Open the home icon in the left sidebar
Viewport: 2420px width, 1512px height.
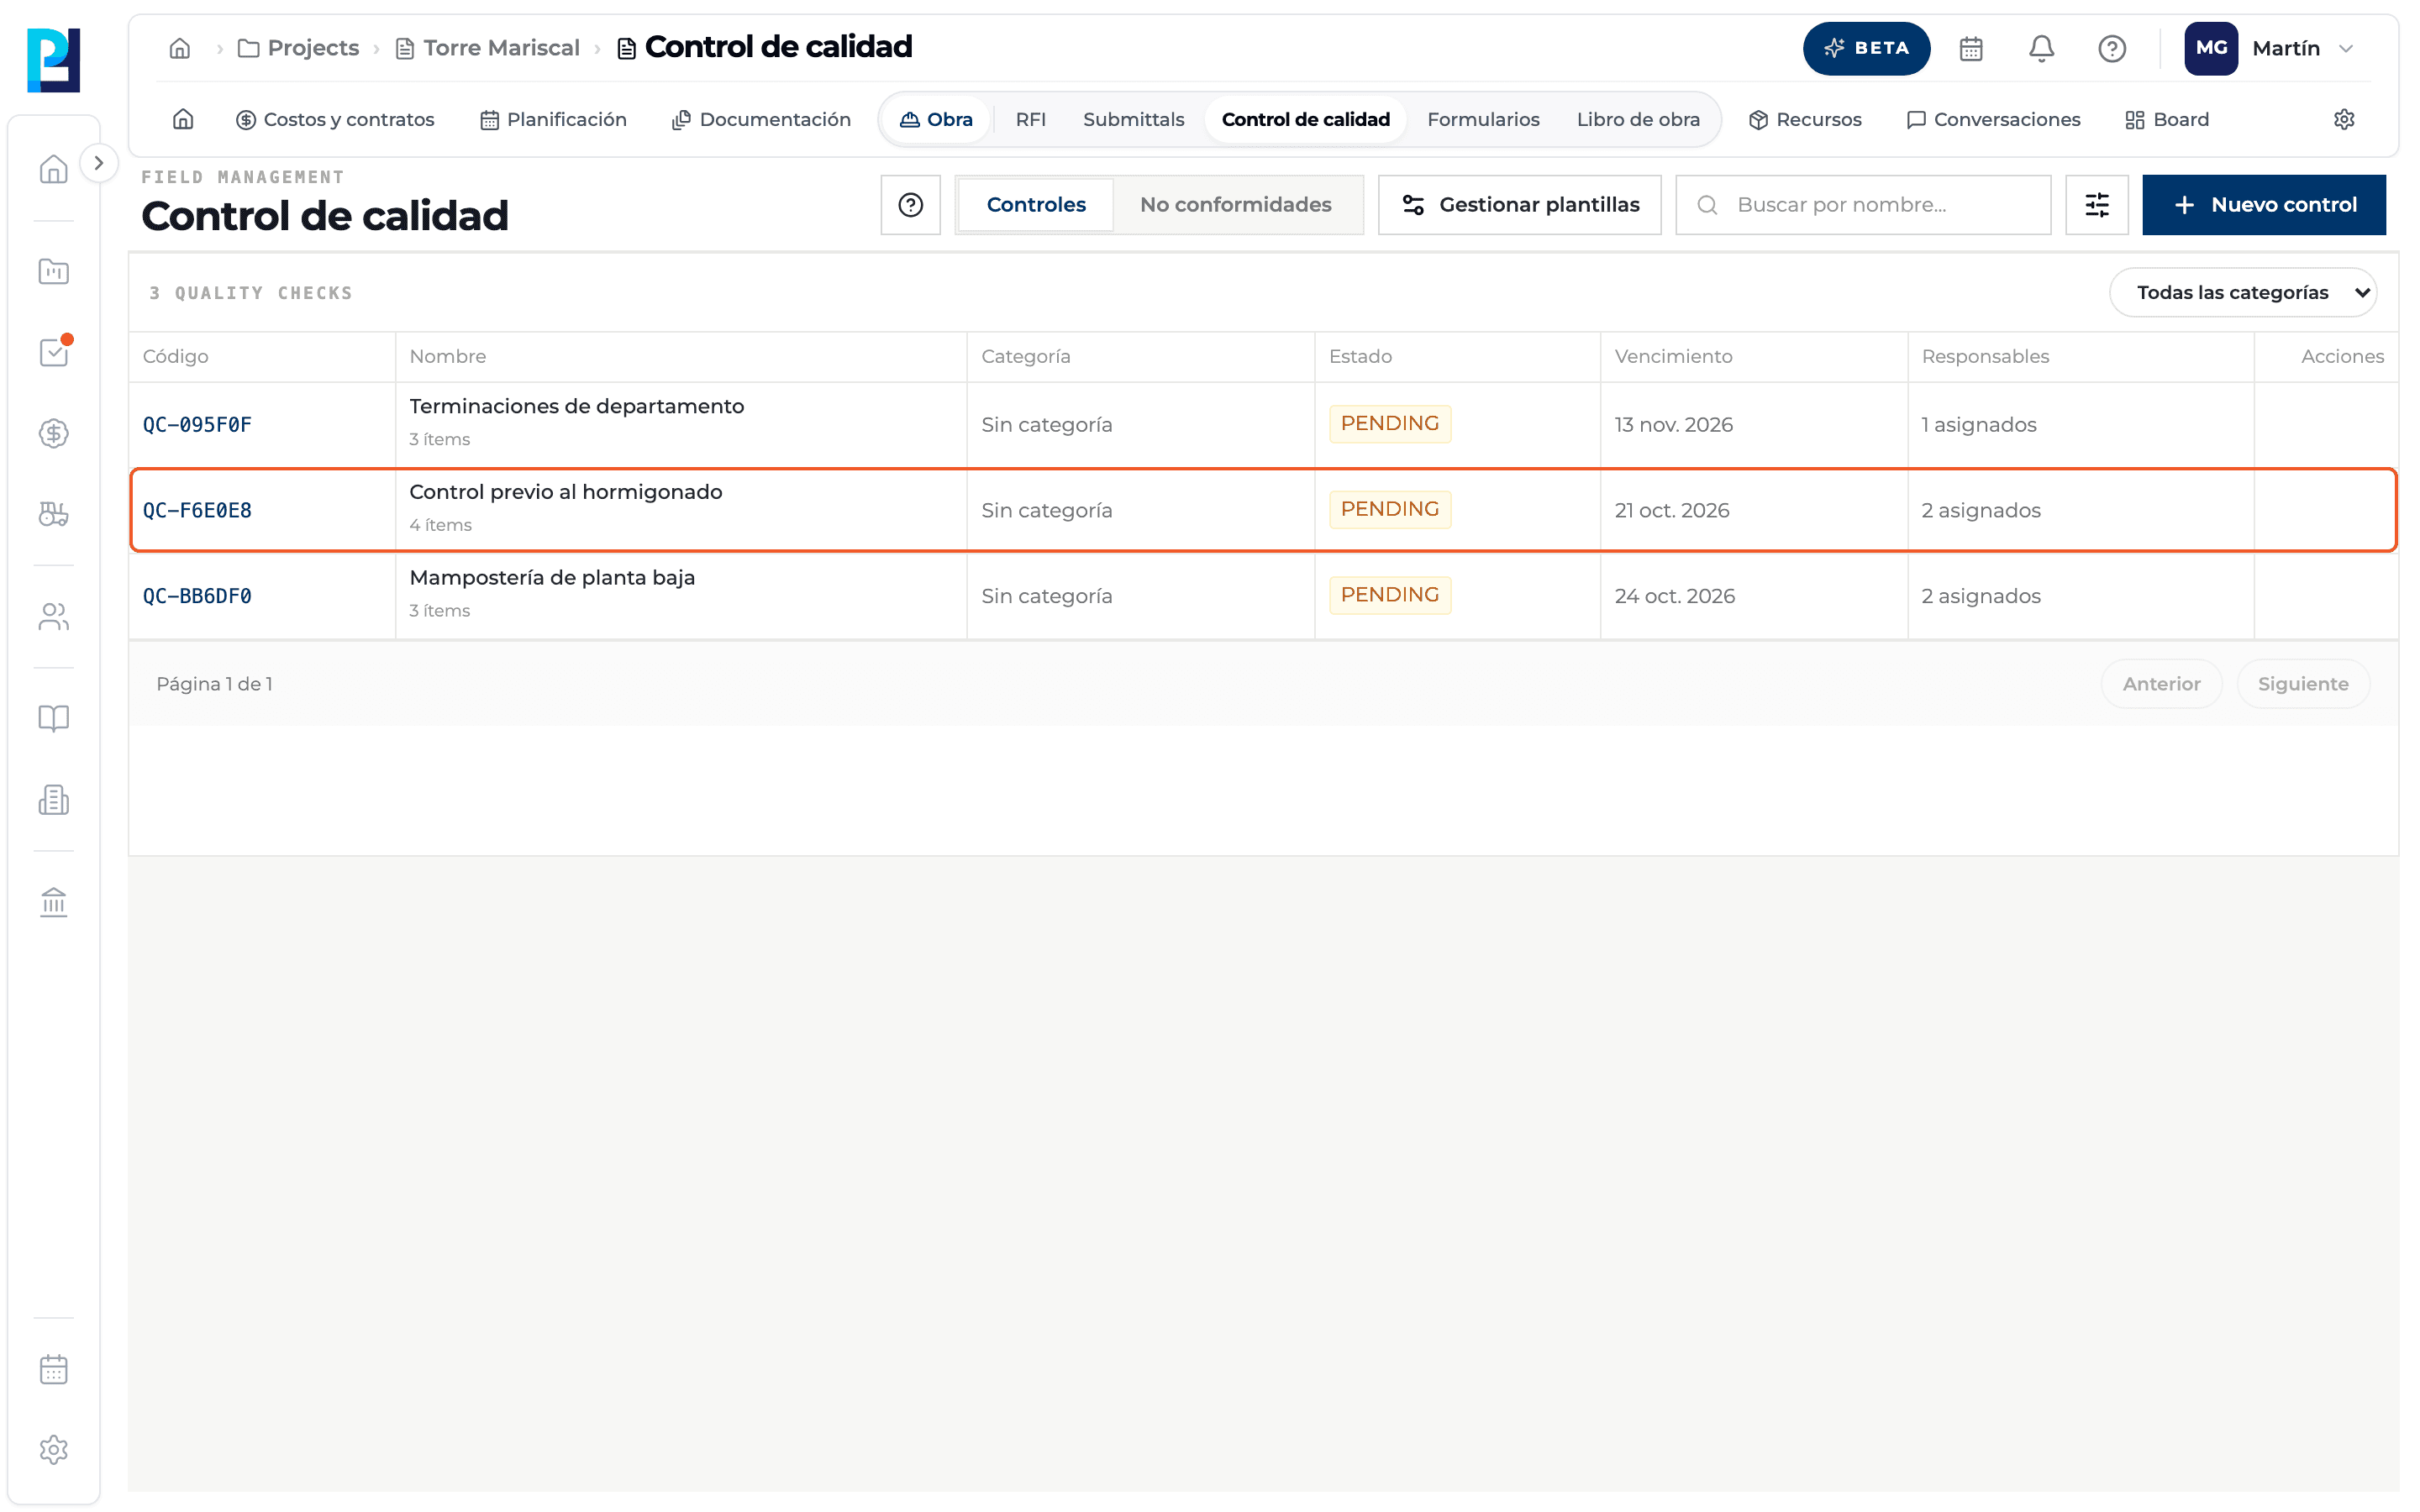[54, 168]
